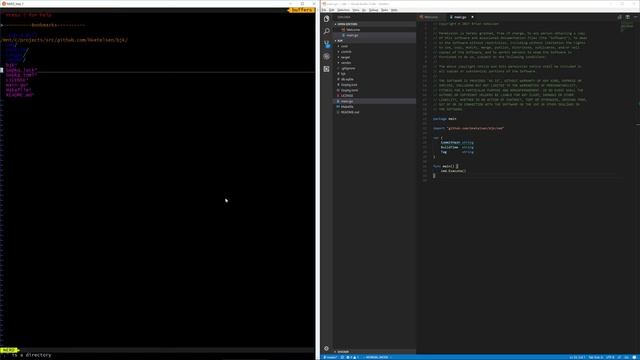Image resolution: width=640 pixels, height=360 pixels.
Task: Close the main.go editor tab
Action: click(x=472, y=17)
